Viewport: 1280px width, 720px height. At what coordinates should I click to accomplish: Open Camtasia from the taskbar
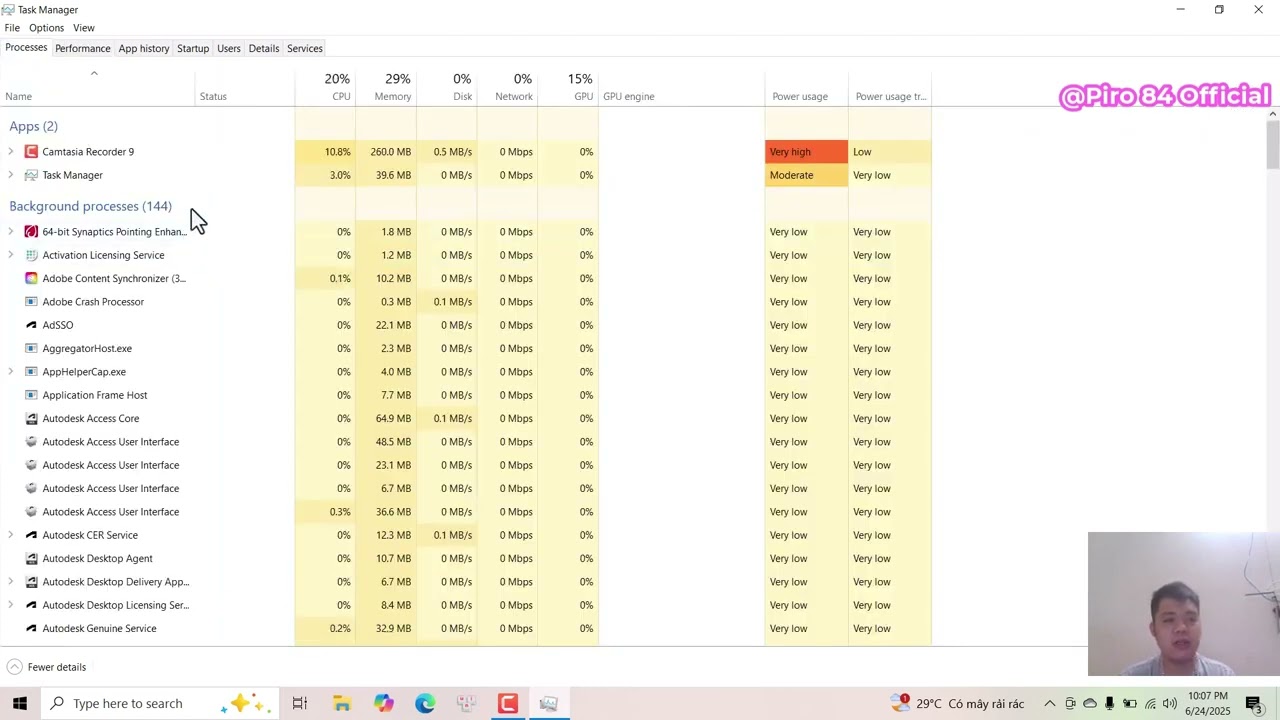click(508, 703)
